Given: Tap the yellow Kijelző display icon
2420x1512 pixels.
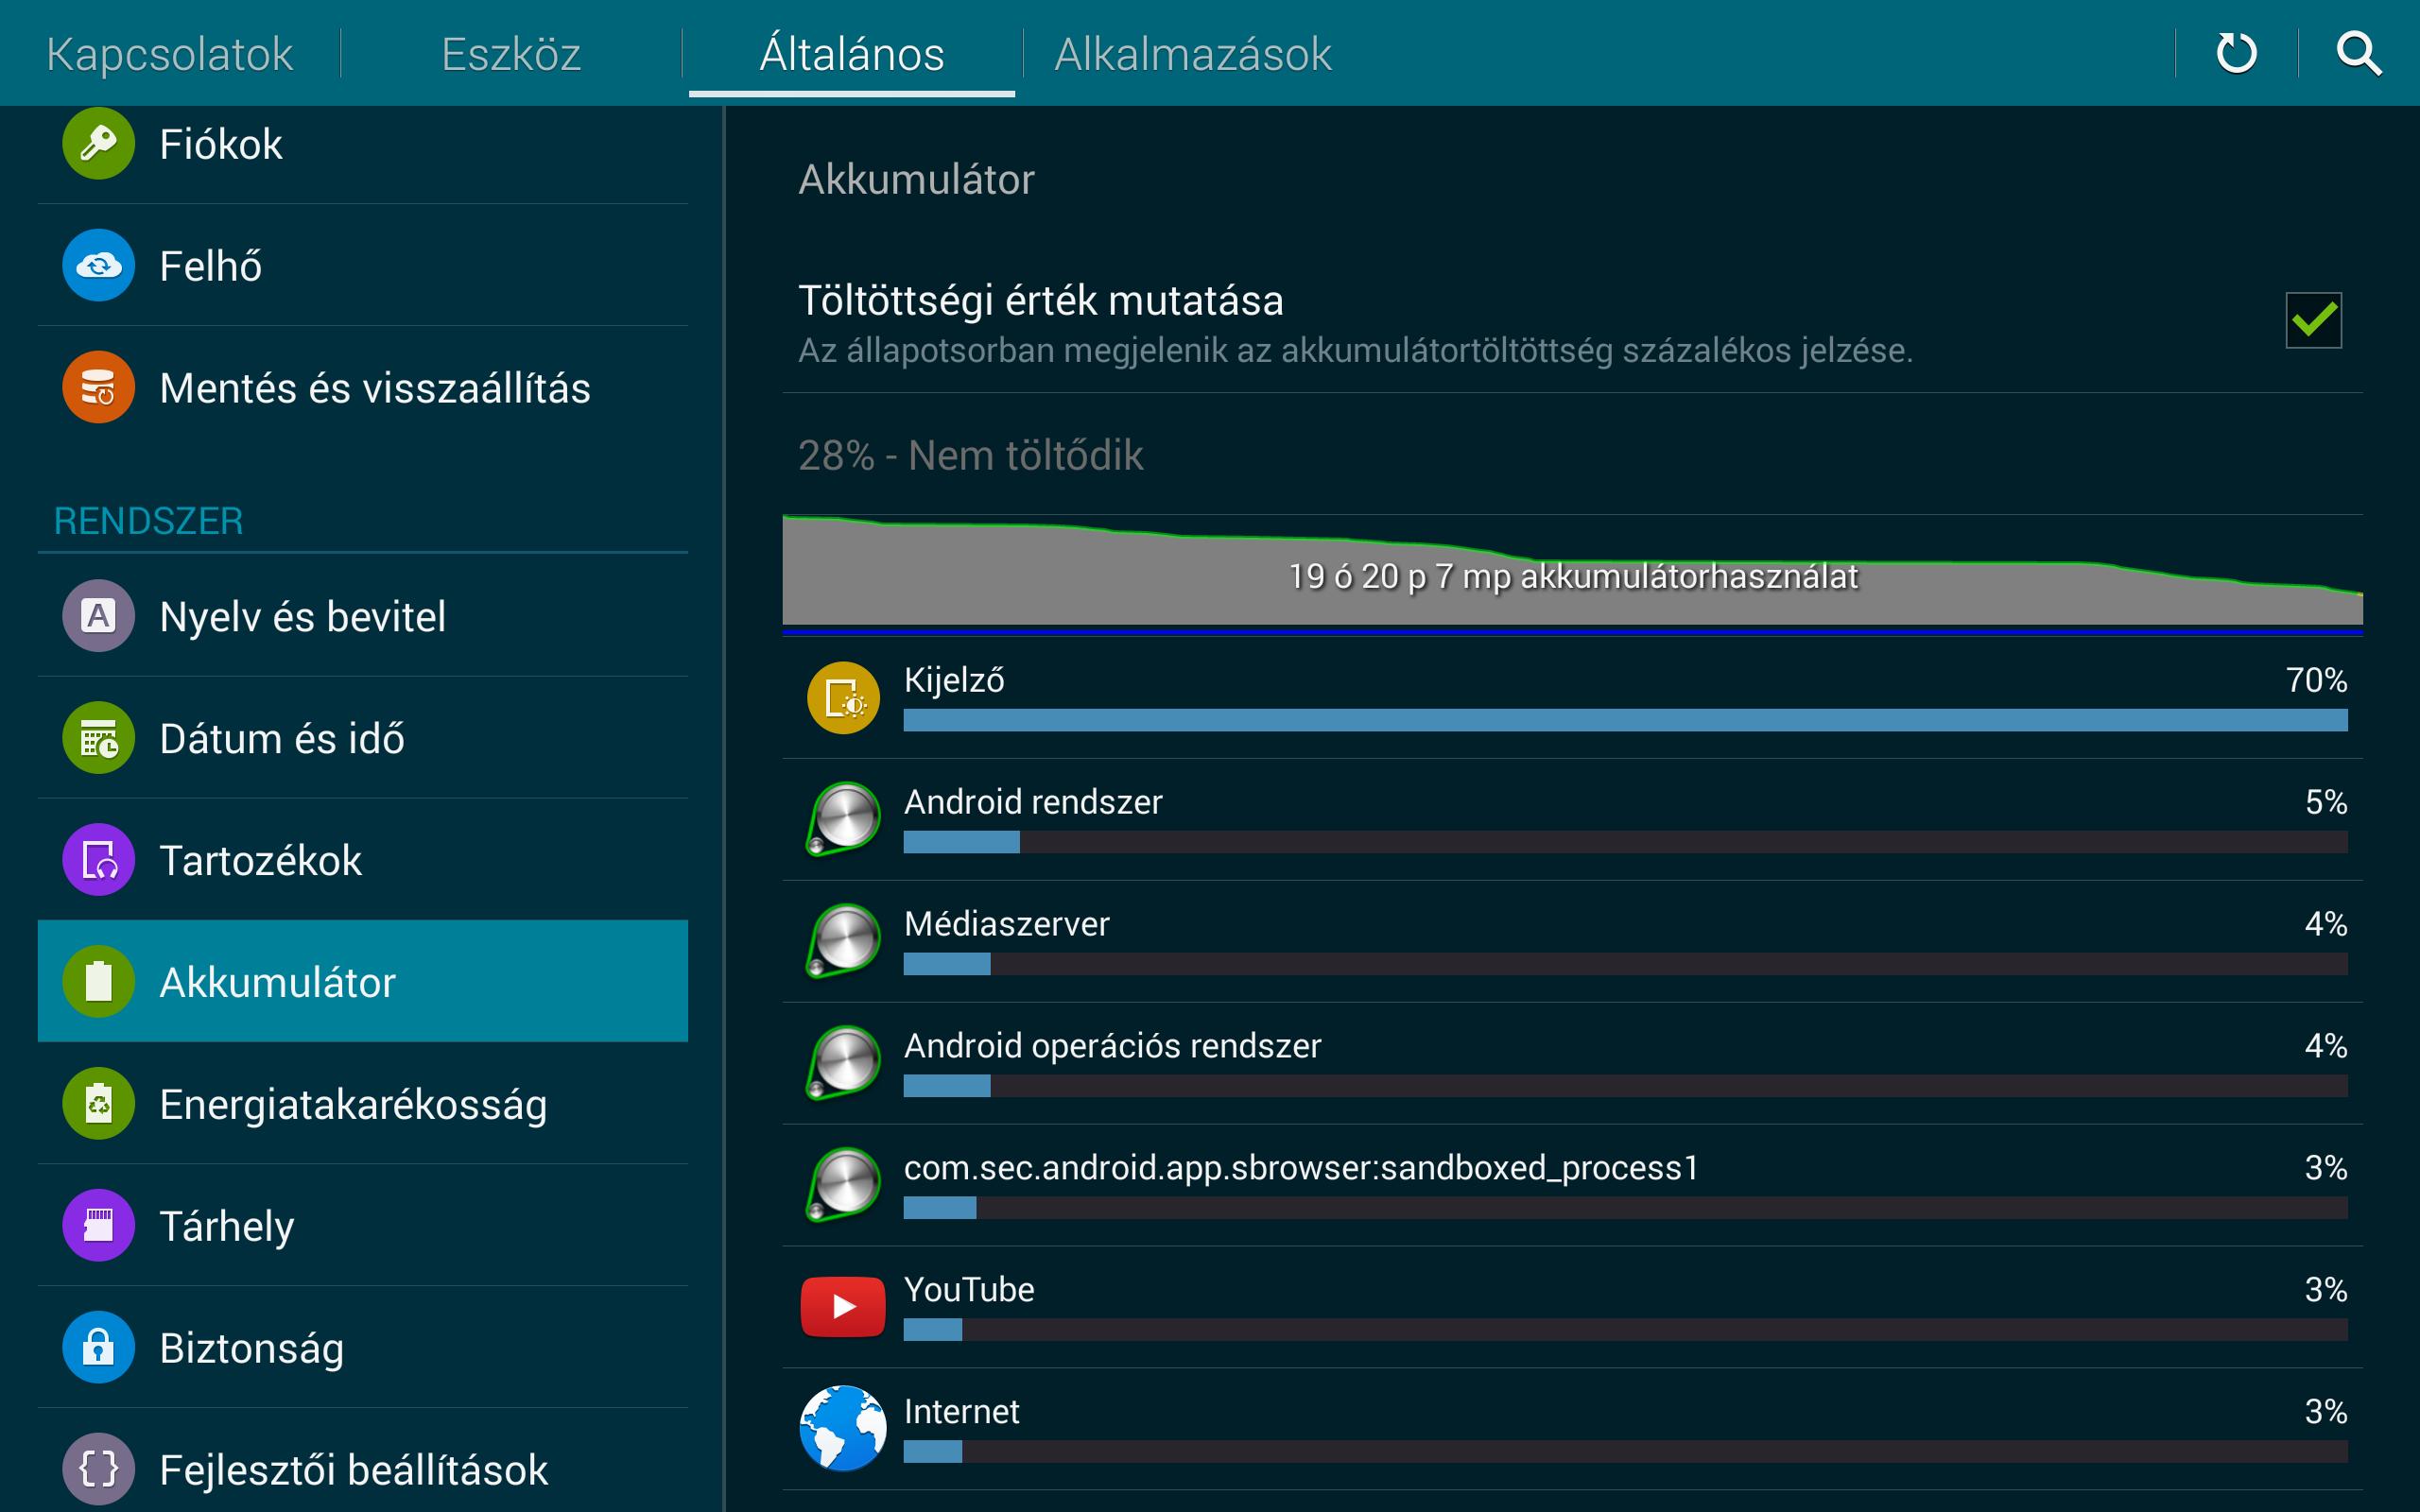Looking at the screenshot, I should [x=843, y=698].
